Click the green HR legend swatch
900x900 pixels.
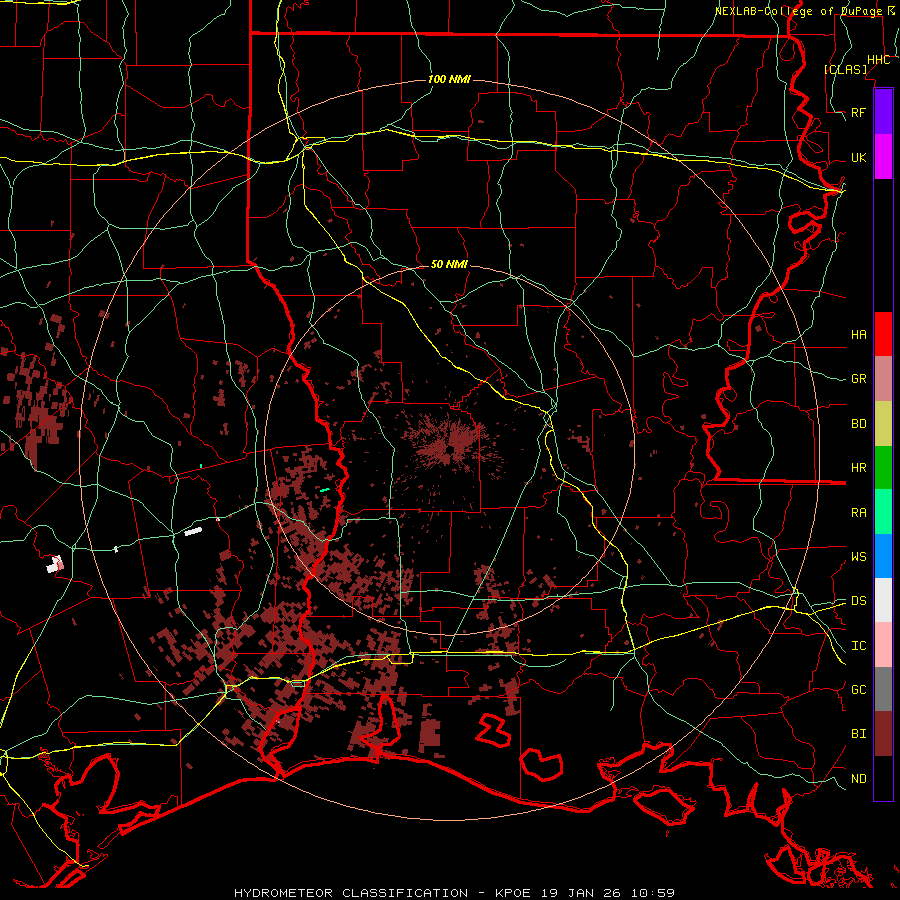coord(883,468)
